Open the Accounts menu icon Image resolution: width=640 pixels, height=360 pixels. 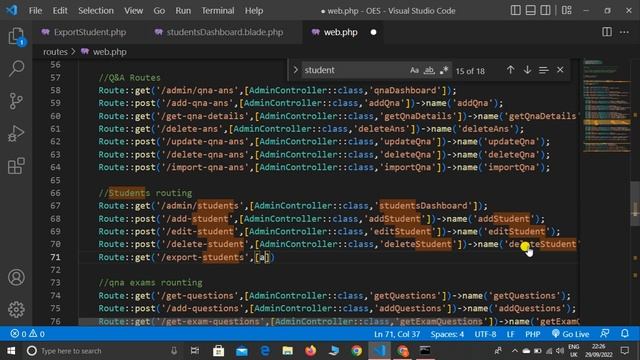point(16,277)
